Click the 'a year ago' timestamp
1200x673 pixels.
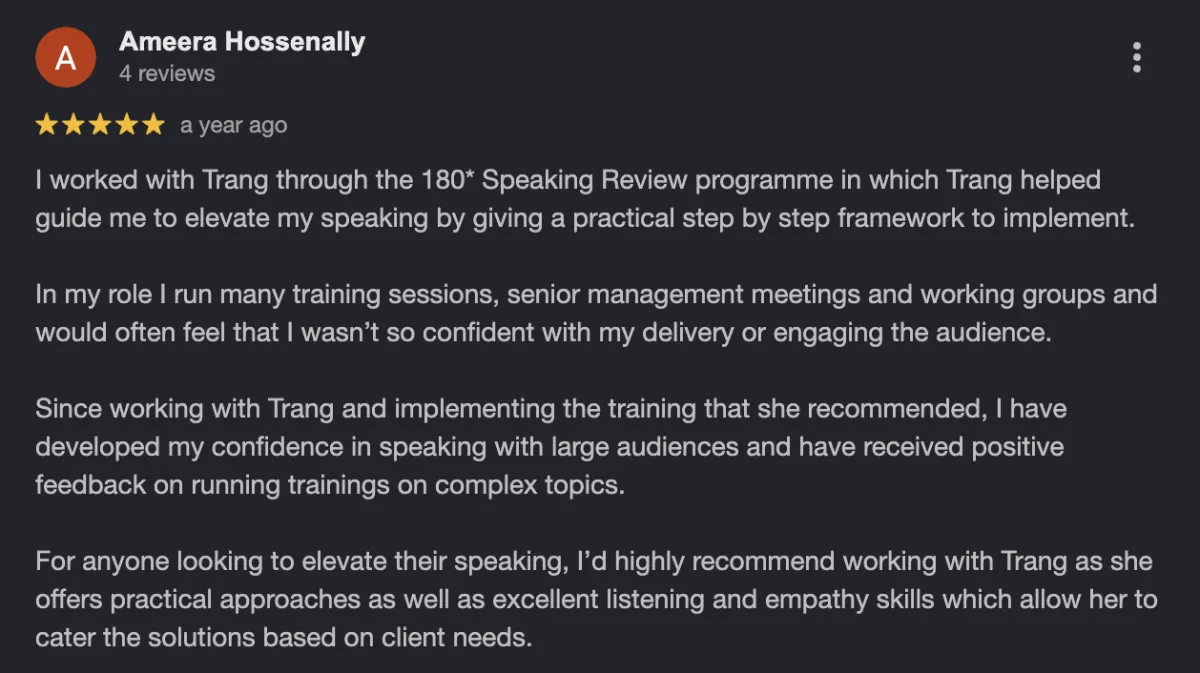pos(233,126)
